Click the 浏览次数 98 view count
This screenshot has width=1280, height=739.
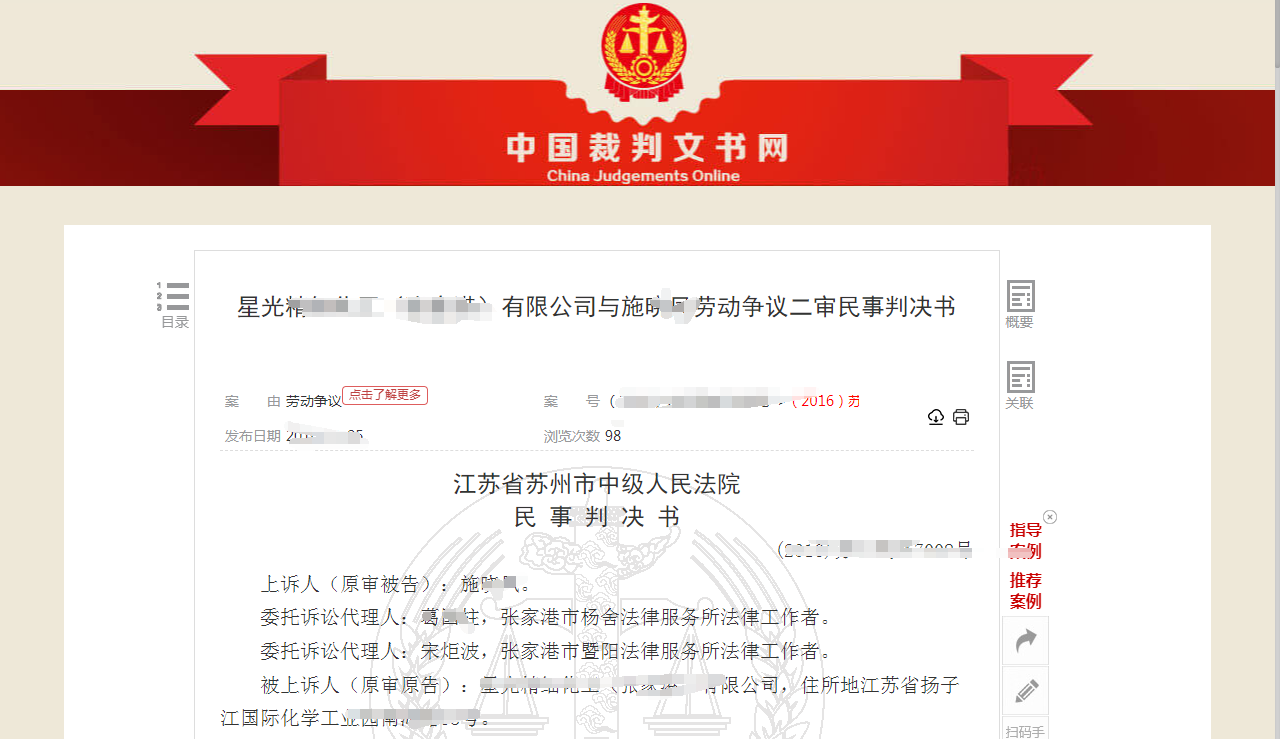coord(582,436)
